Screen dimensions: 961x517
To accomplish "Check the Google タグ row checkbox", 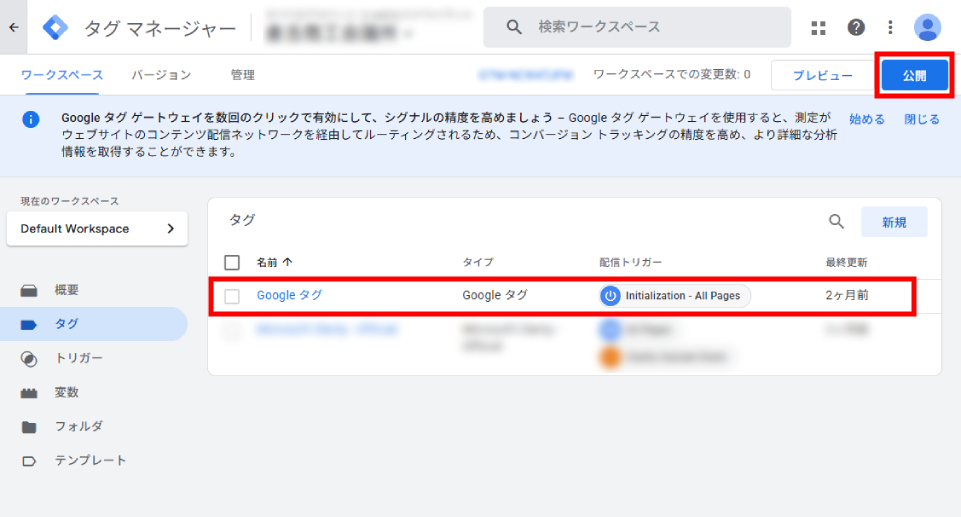I will click(232, 296).
